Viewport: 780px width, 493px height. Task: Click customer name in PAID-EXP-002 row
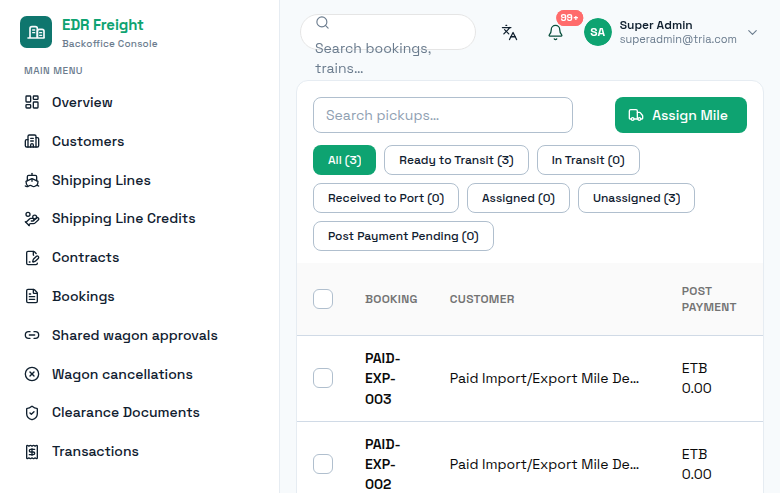544,464
